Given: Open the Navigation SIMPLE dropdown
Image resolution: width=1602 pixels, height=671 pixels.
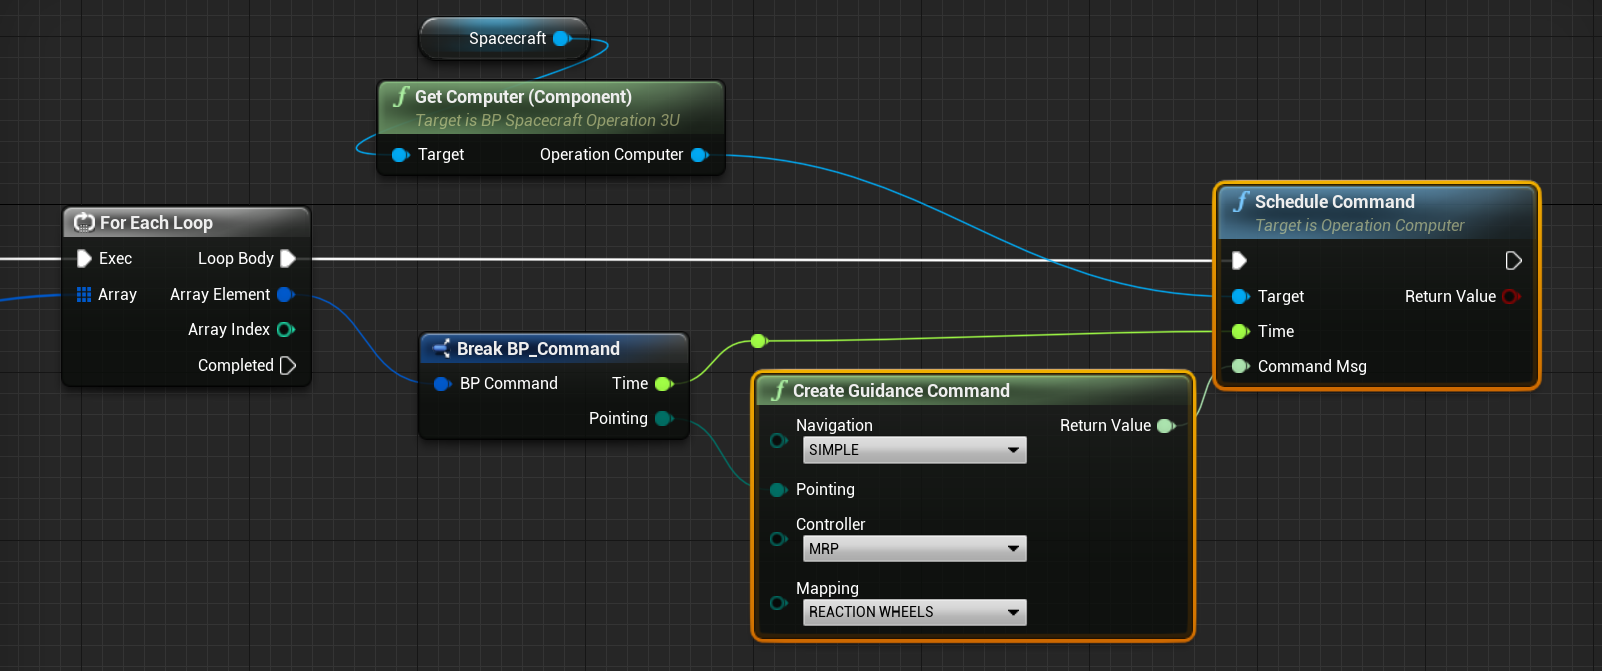Looking at the screenshot, I should (914, 450).
